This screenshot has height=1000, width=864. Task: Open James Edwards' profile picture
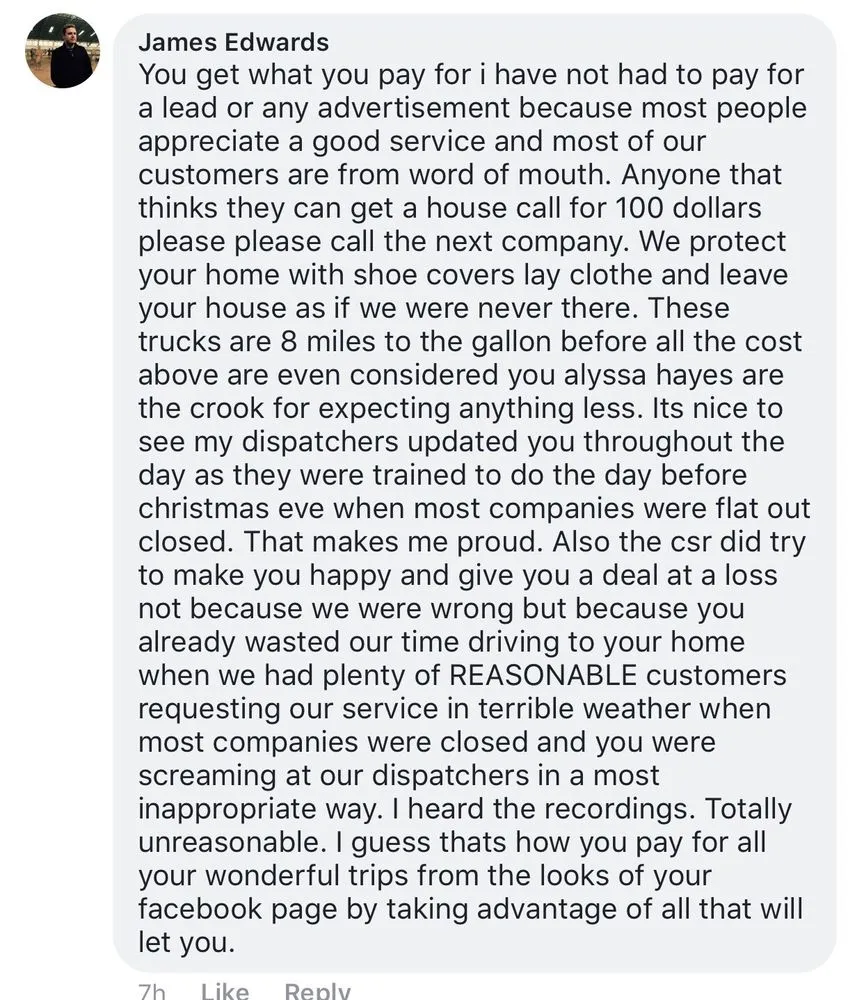pos(62,50)
